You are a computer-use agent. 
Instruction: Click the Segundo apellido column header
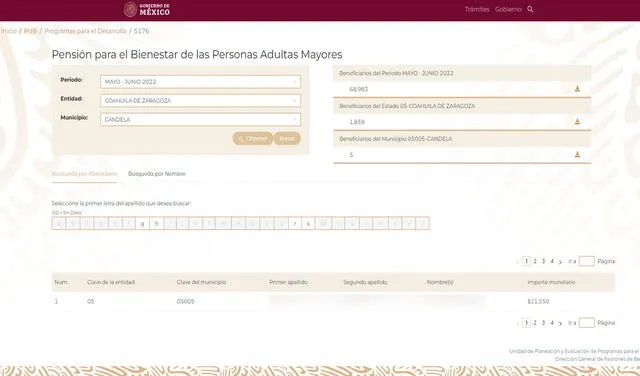click(365, 282)
